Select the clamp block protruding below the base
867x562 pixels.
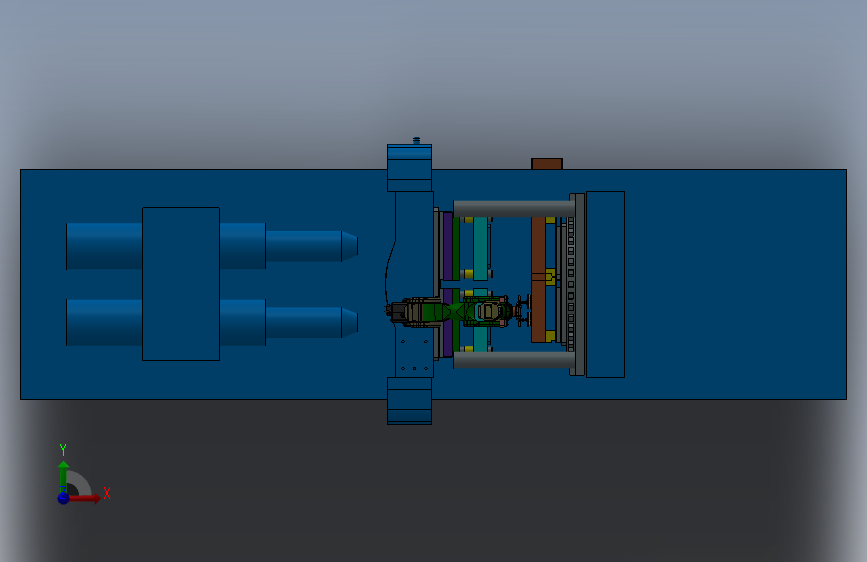[409, 401]
